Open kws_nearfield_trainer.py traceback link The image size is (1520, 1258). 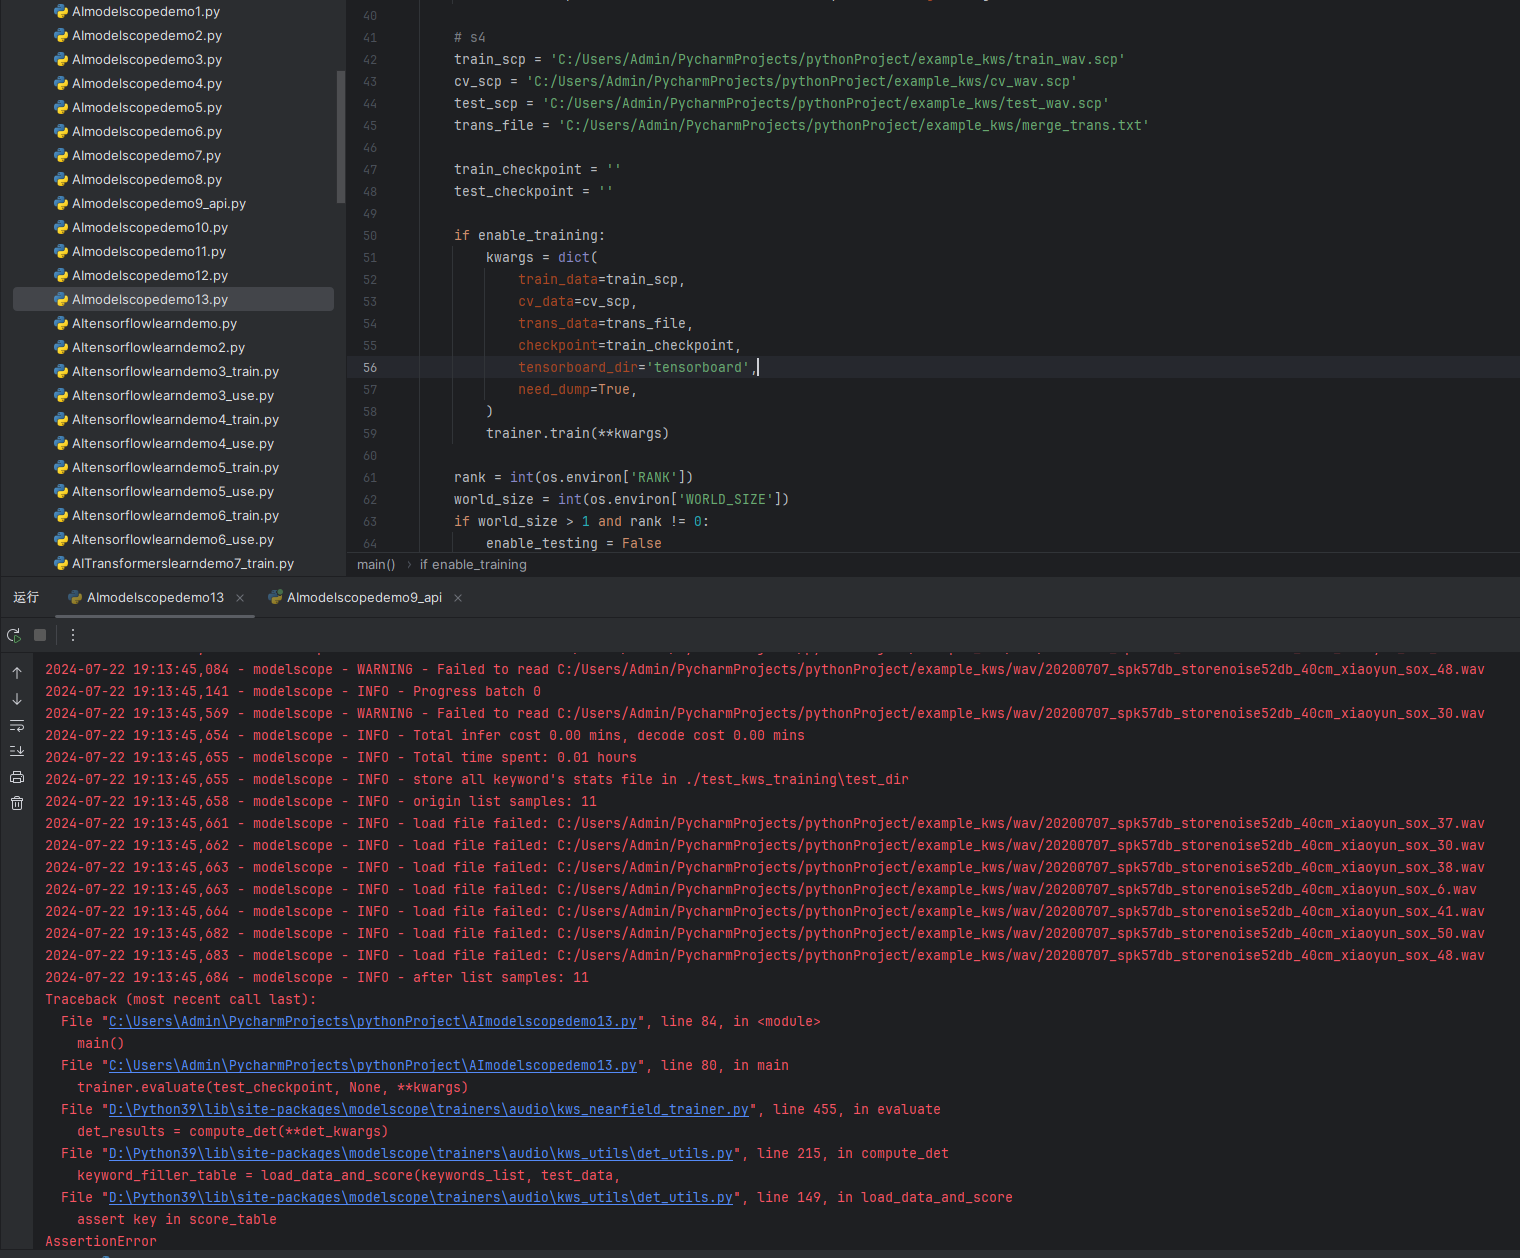pos(428,1110)
